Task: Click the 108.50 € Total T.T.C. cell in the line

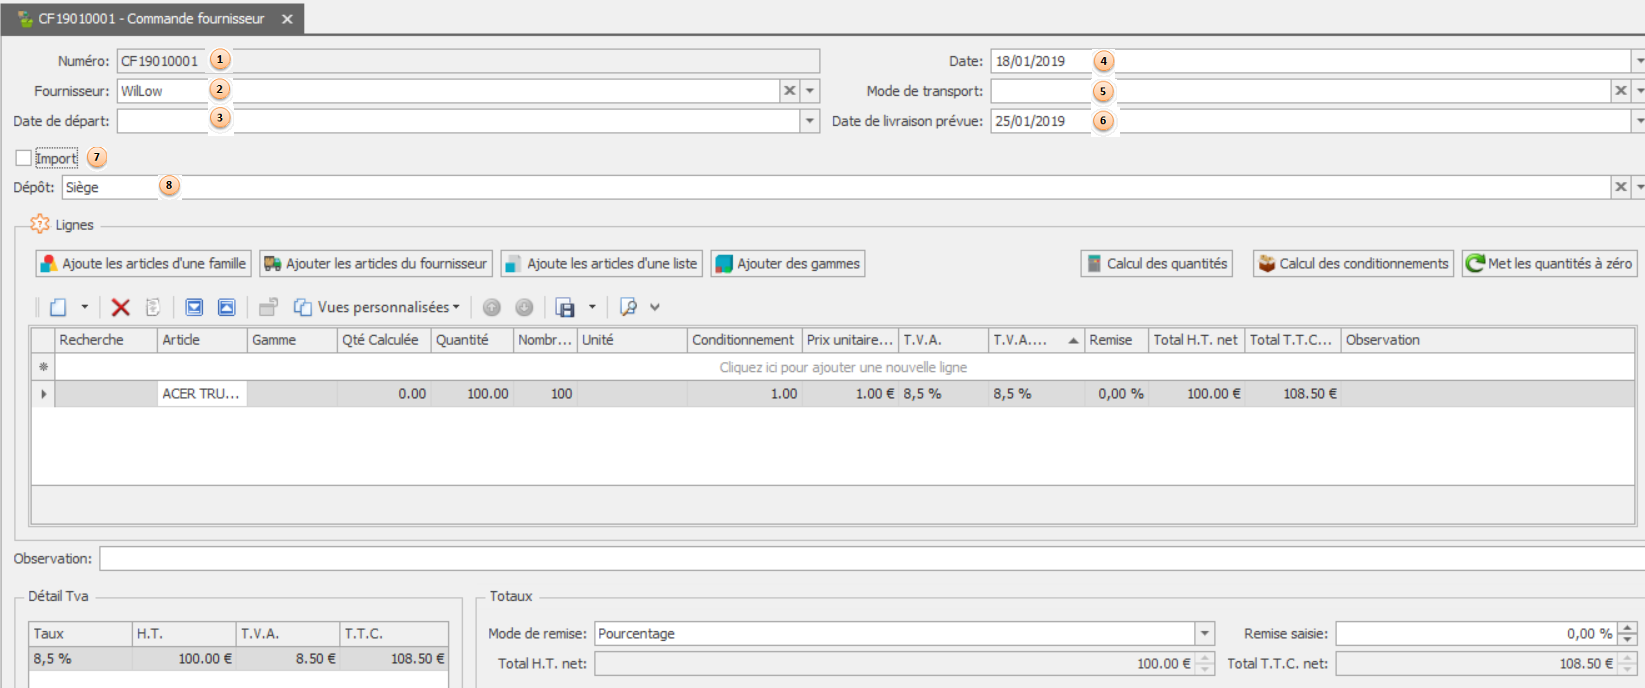Action: tap(1293, 394)
